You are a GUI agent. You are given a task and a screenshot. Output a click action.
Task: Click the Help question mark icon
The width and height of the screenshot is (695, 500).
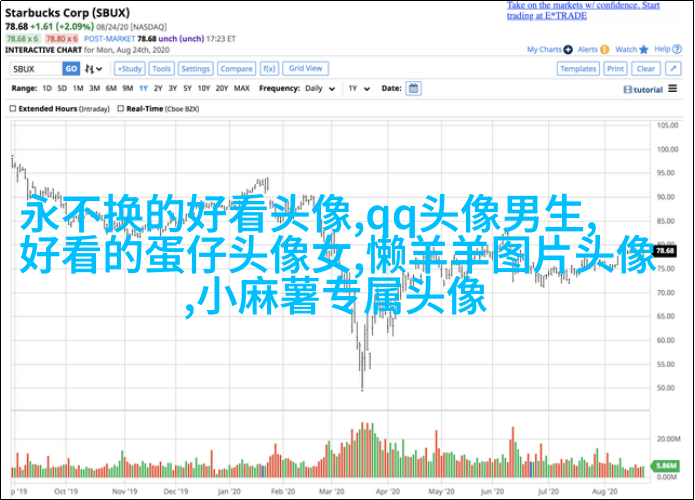[x=677, y=50]
